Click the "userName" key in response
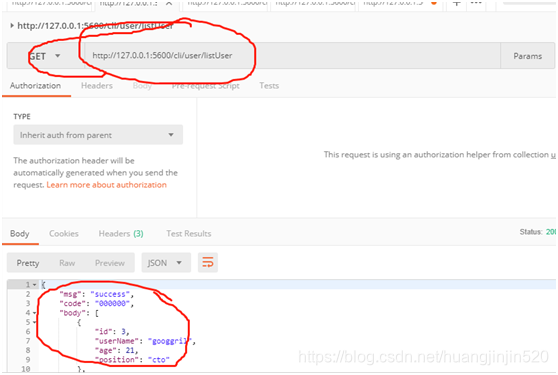Image resolution: width=558 pixels, height=375 pixels. 117,341
